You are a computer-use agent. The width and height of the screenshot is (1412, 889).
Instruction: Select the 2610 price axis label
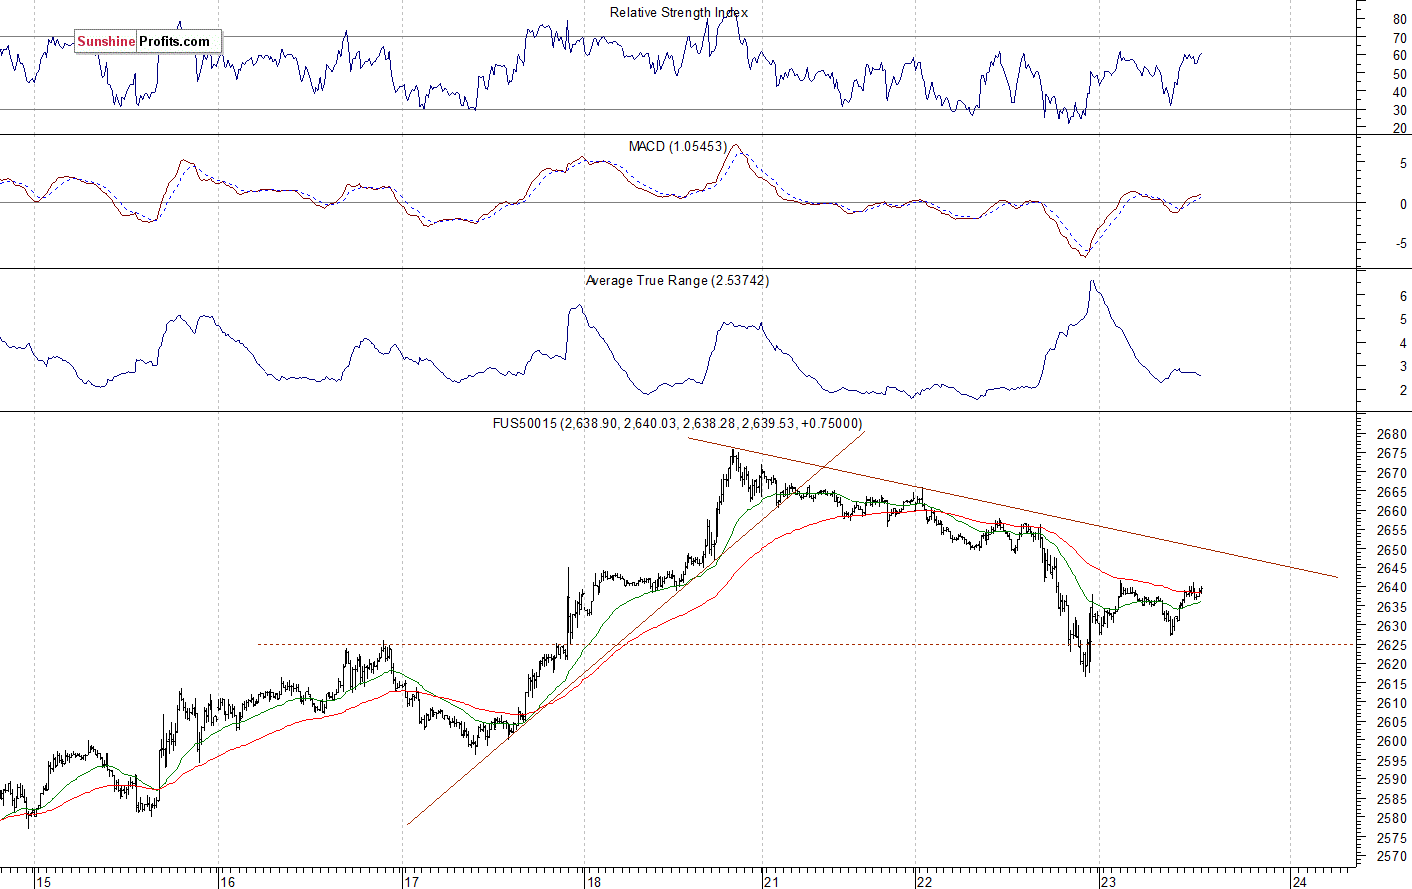(1392, 703)
